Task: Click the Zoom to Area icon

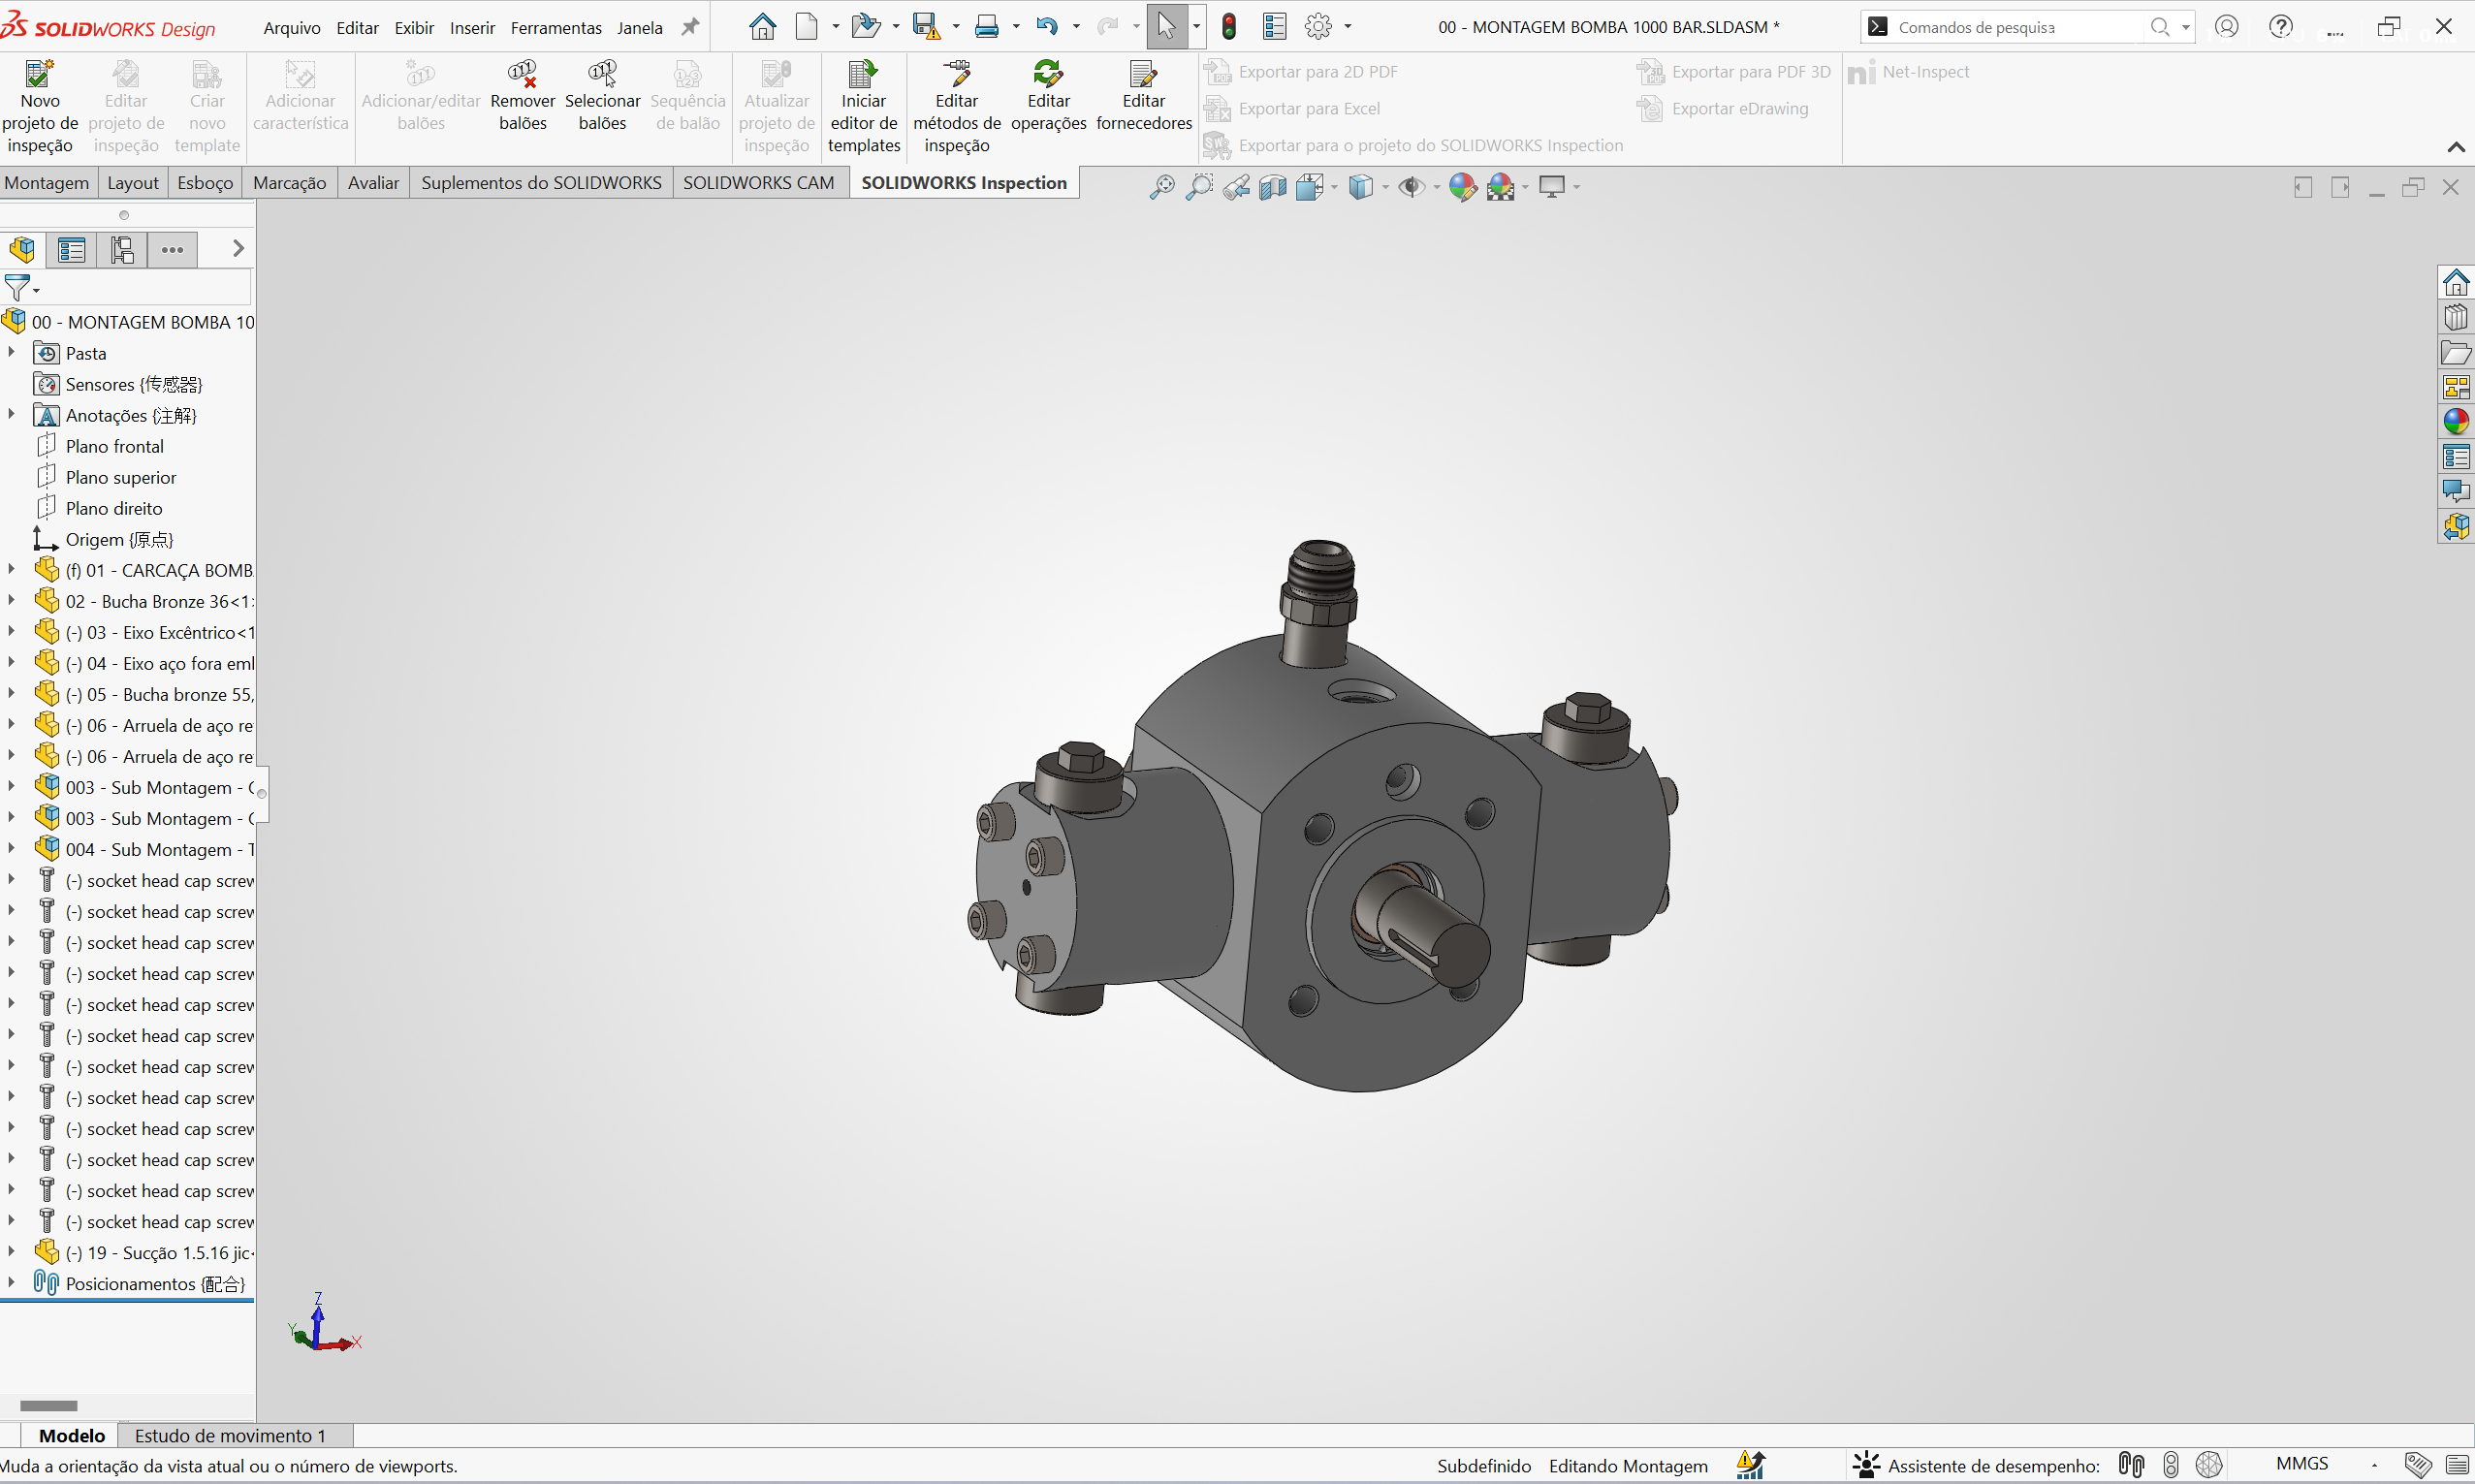Action: click(x=1198, y=187)
